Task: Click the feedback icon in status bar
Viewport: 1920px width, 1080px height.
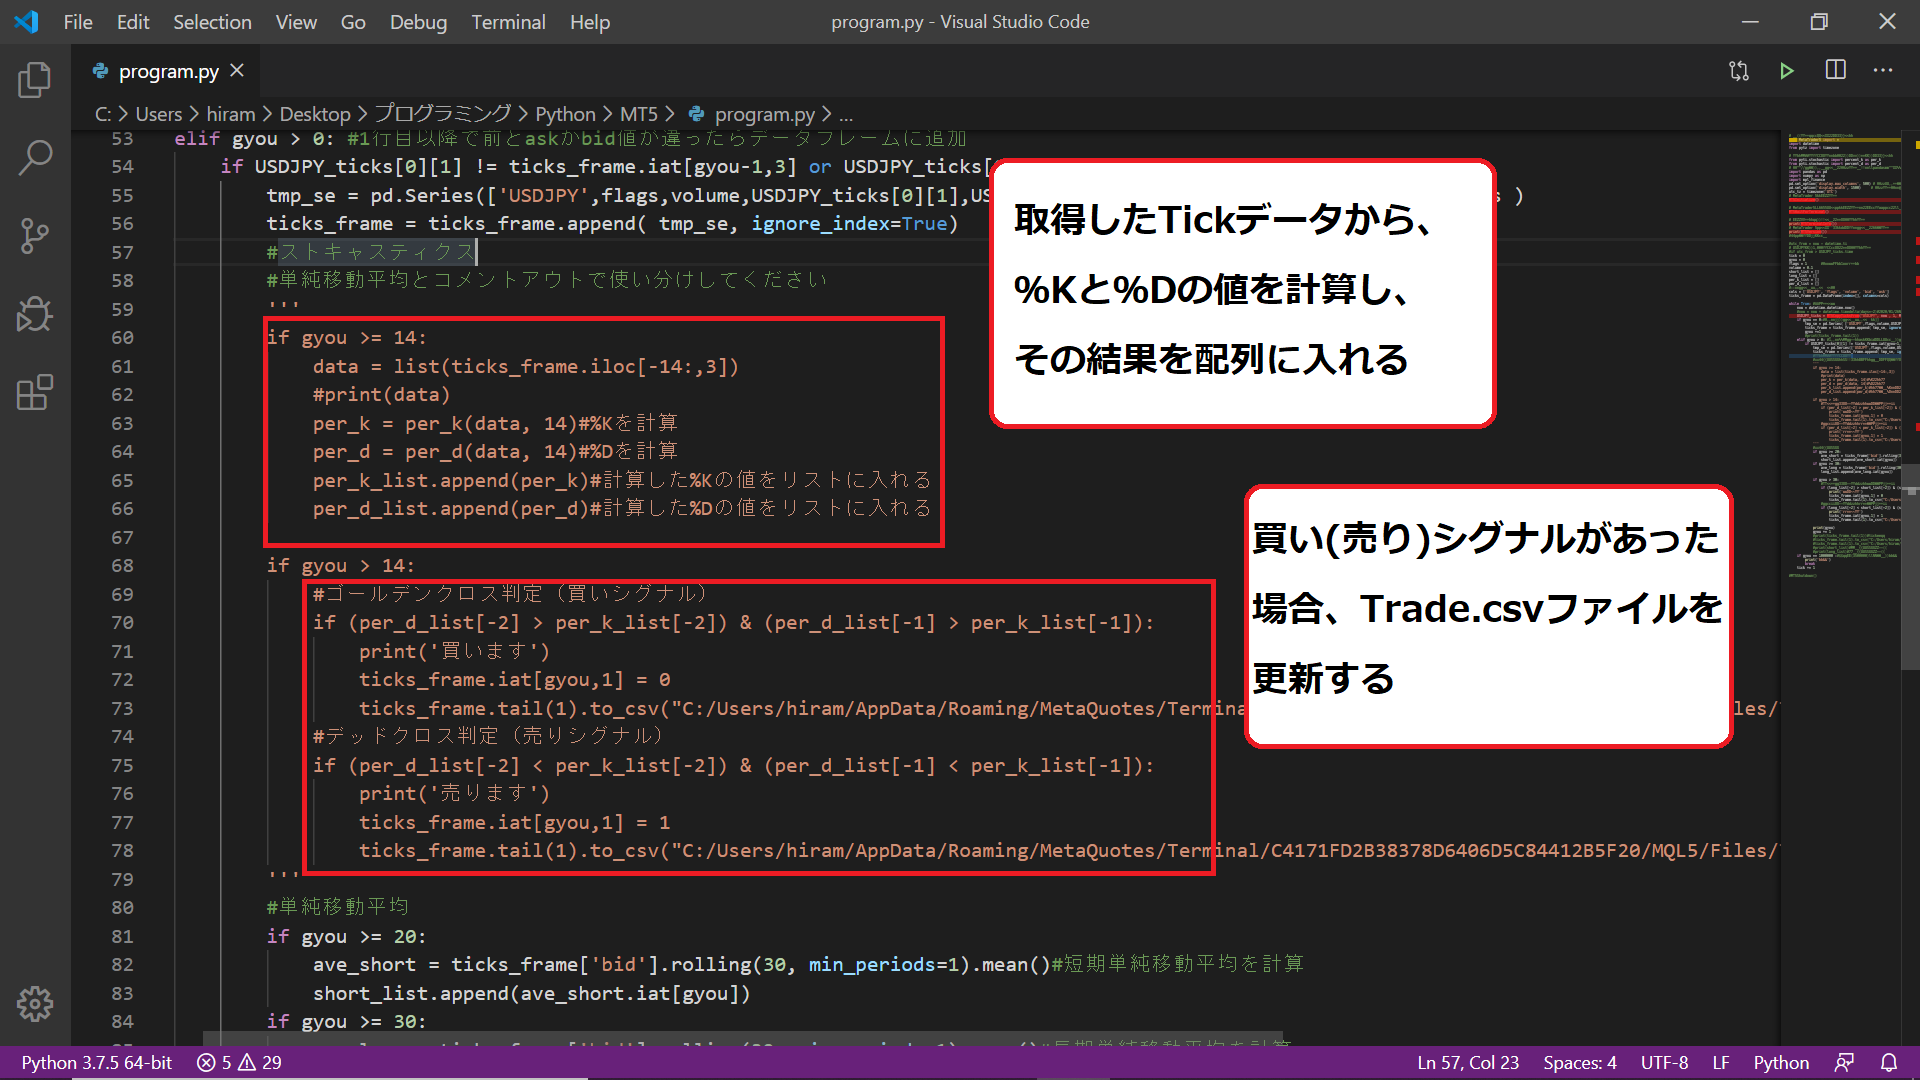Action: coord(1844,1062)
